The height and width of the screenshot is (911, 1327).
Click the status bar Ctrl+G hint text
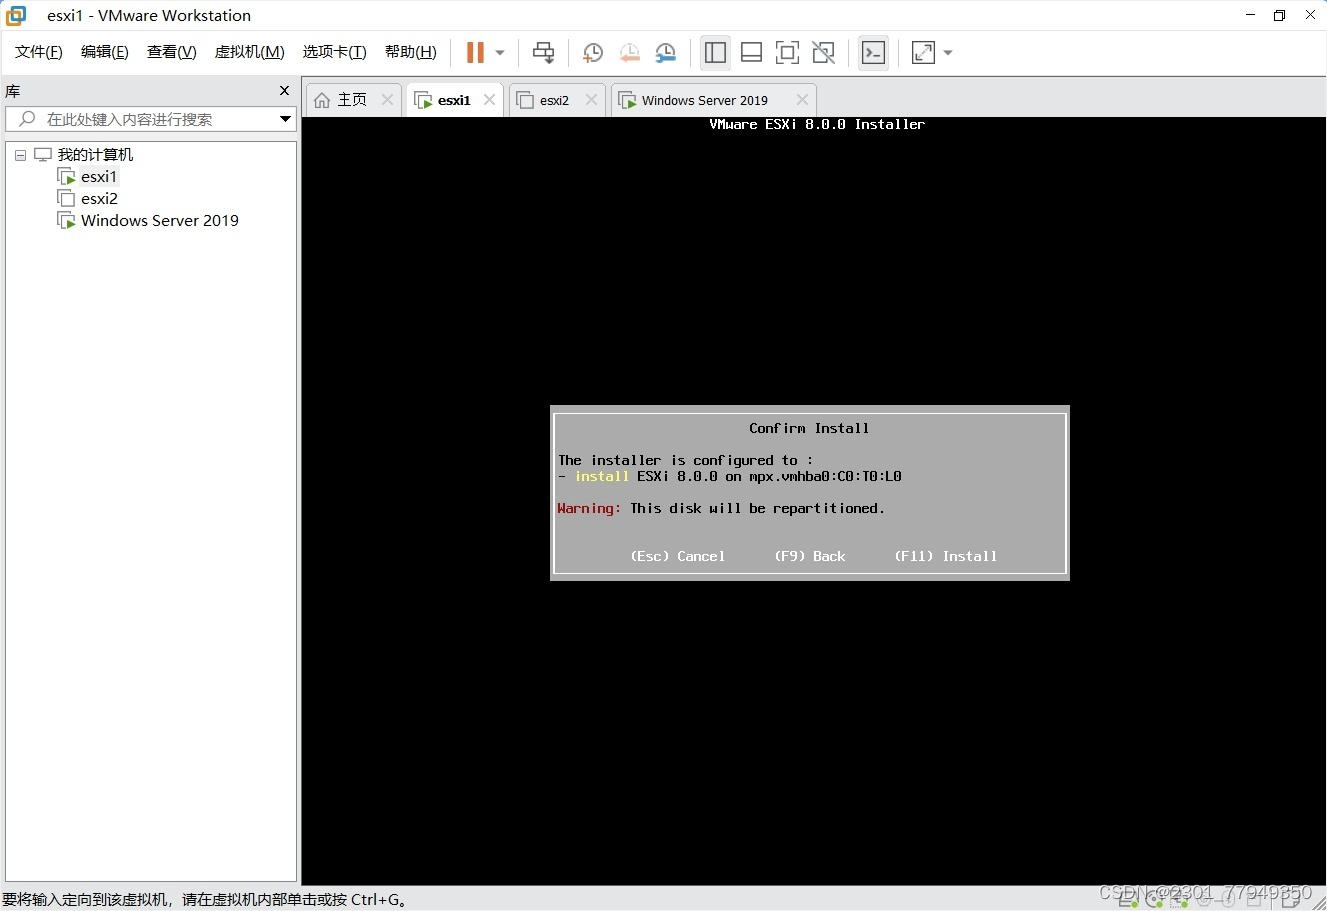(x=205, y=899)
